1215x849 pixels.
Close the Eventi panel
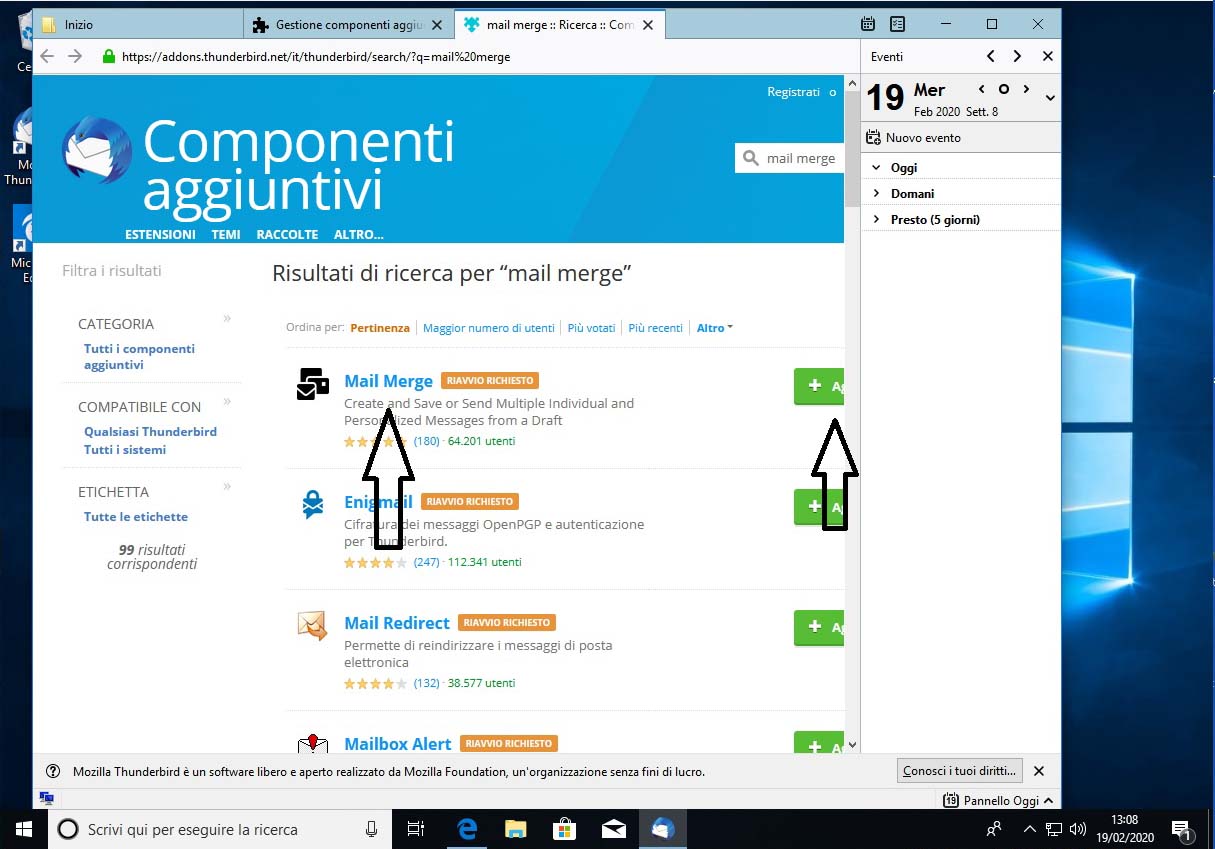point(1047,57)
